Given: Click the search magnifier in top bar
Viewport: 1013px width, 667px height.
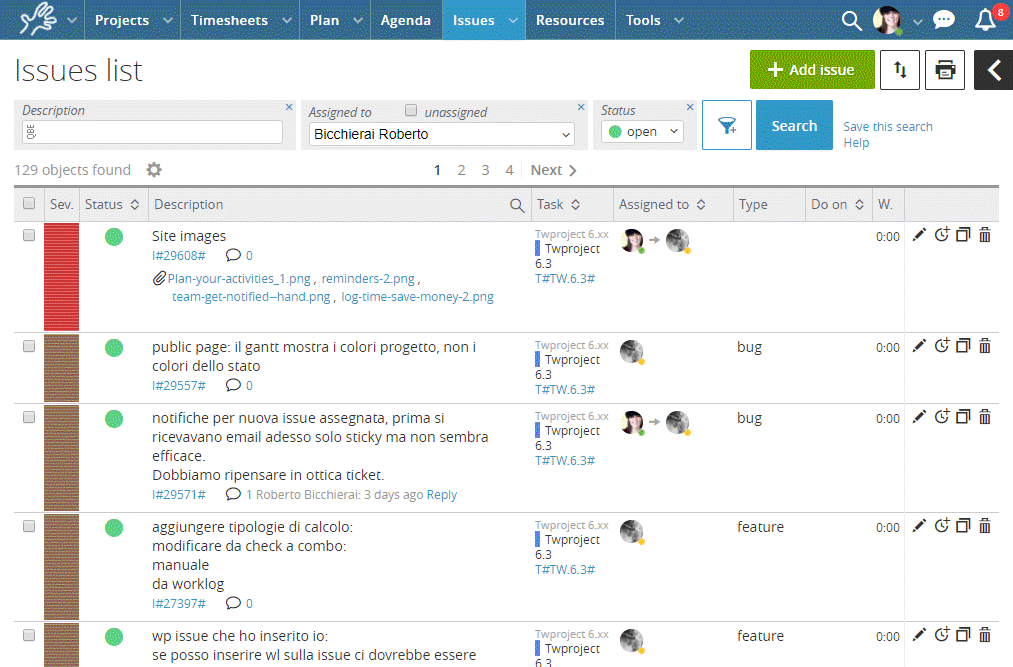Looking at the screenshot, I should (851, 20).
